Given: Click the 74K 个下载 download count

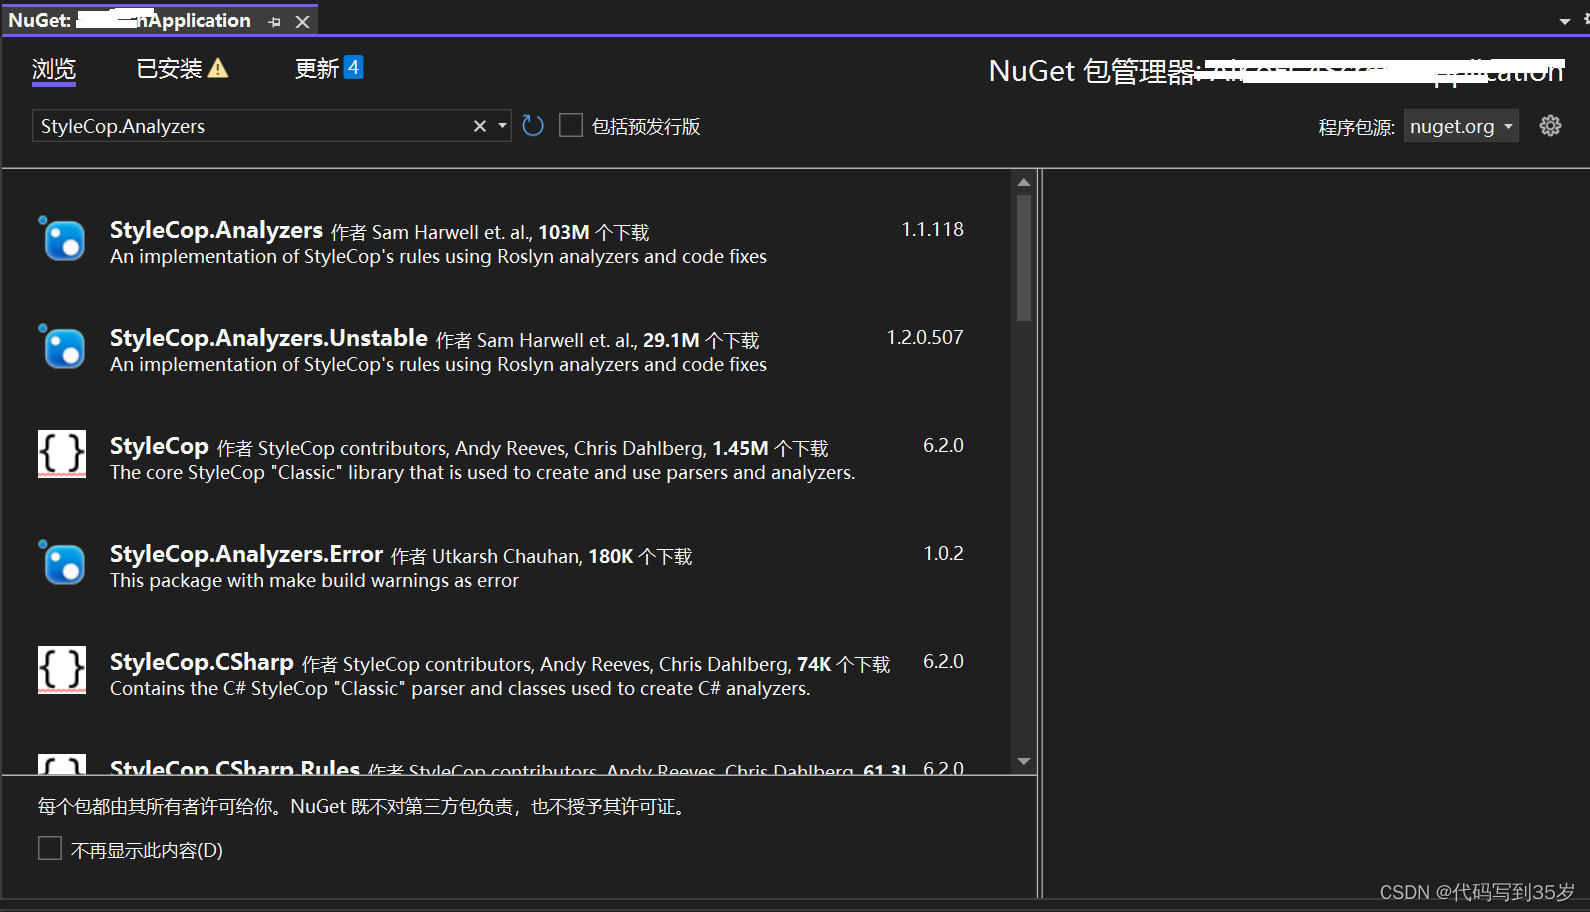Looking at the screenshot, I should 843,664.
